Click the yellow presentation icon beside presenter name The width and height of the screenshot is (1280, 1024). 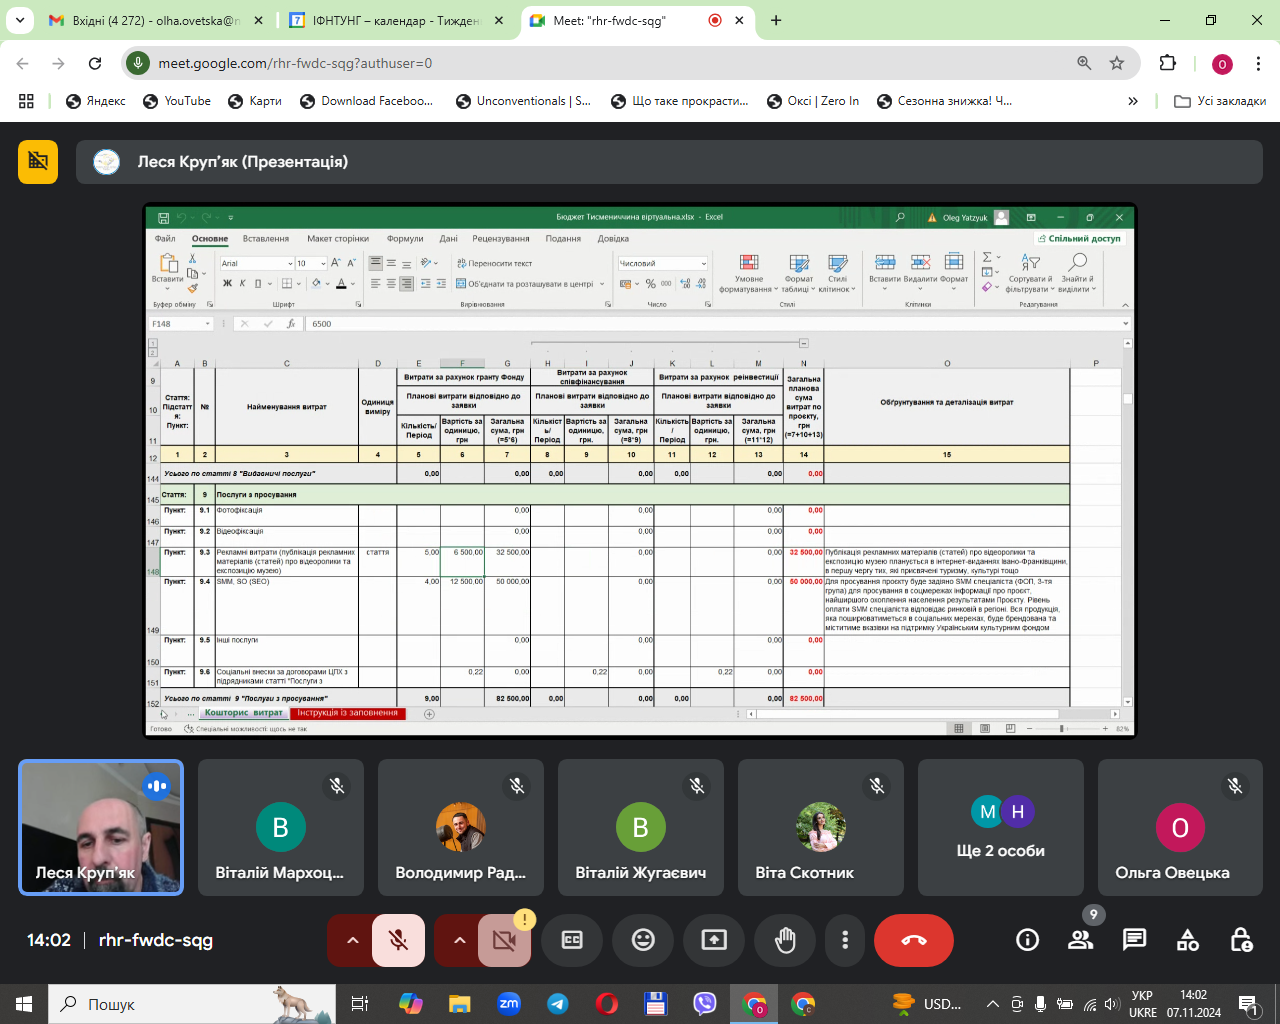click(x=38, y=162)
